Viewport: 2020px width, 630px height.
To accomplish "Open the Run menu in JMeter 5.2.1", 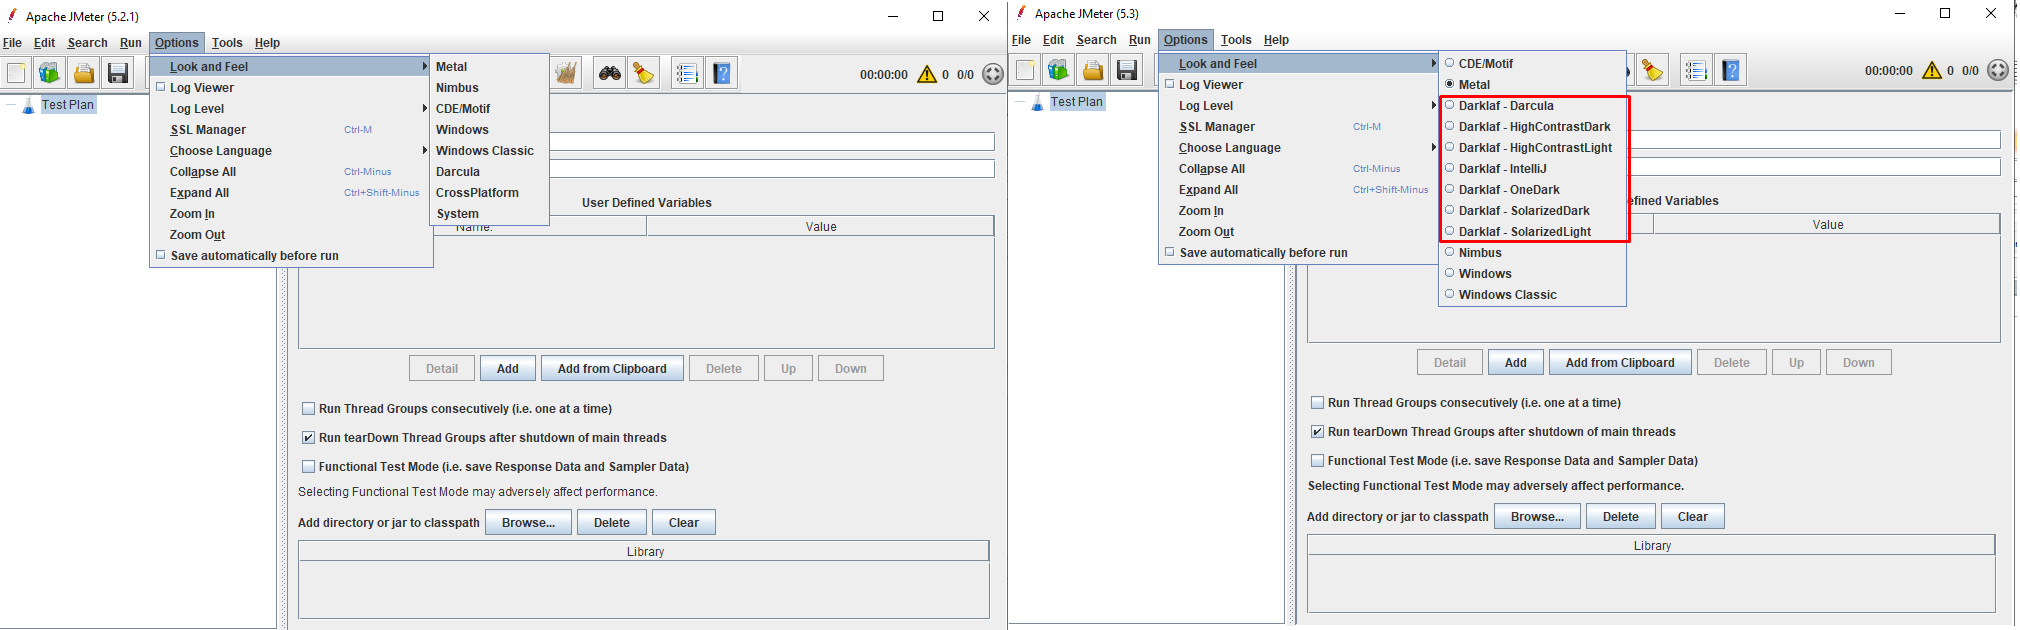I will click(x=131, y=43).
